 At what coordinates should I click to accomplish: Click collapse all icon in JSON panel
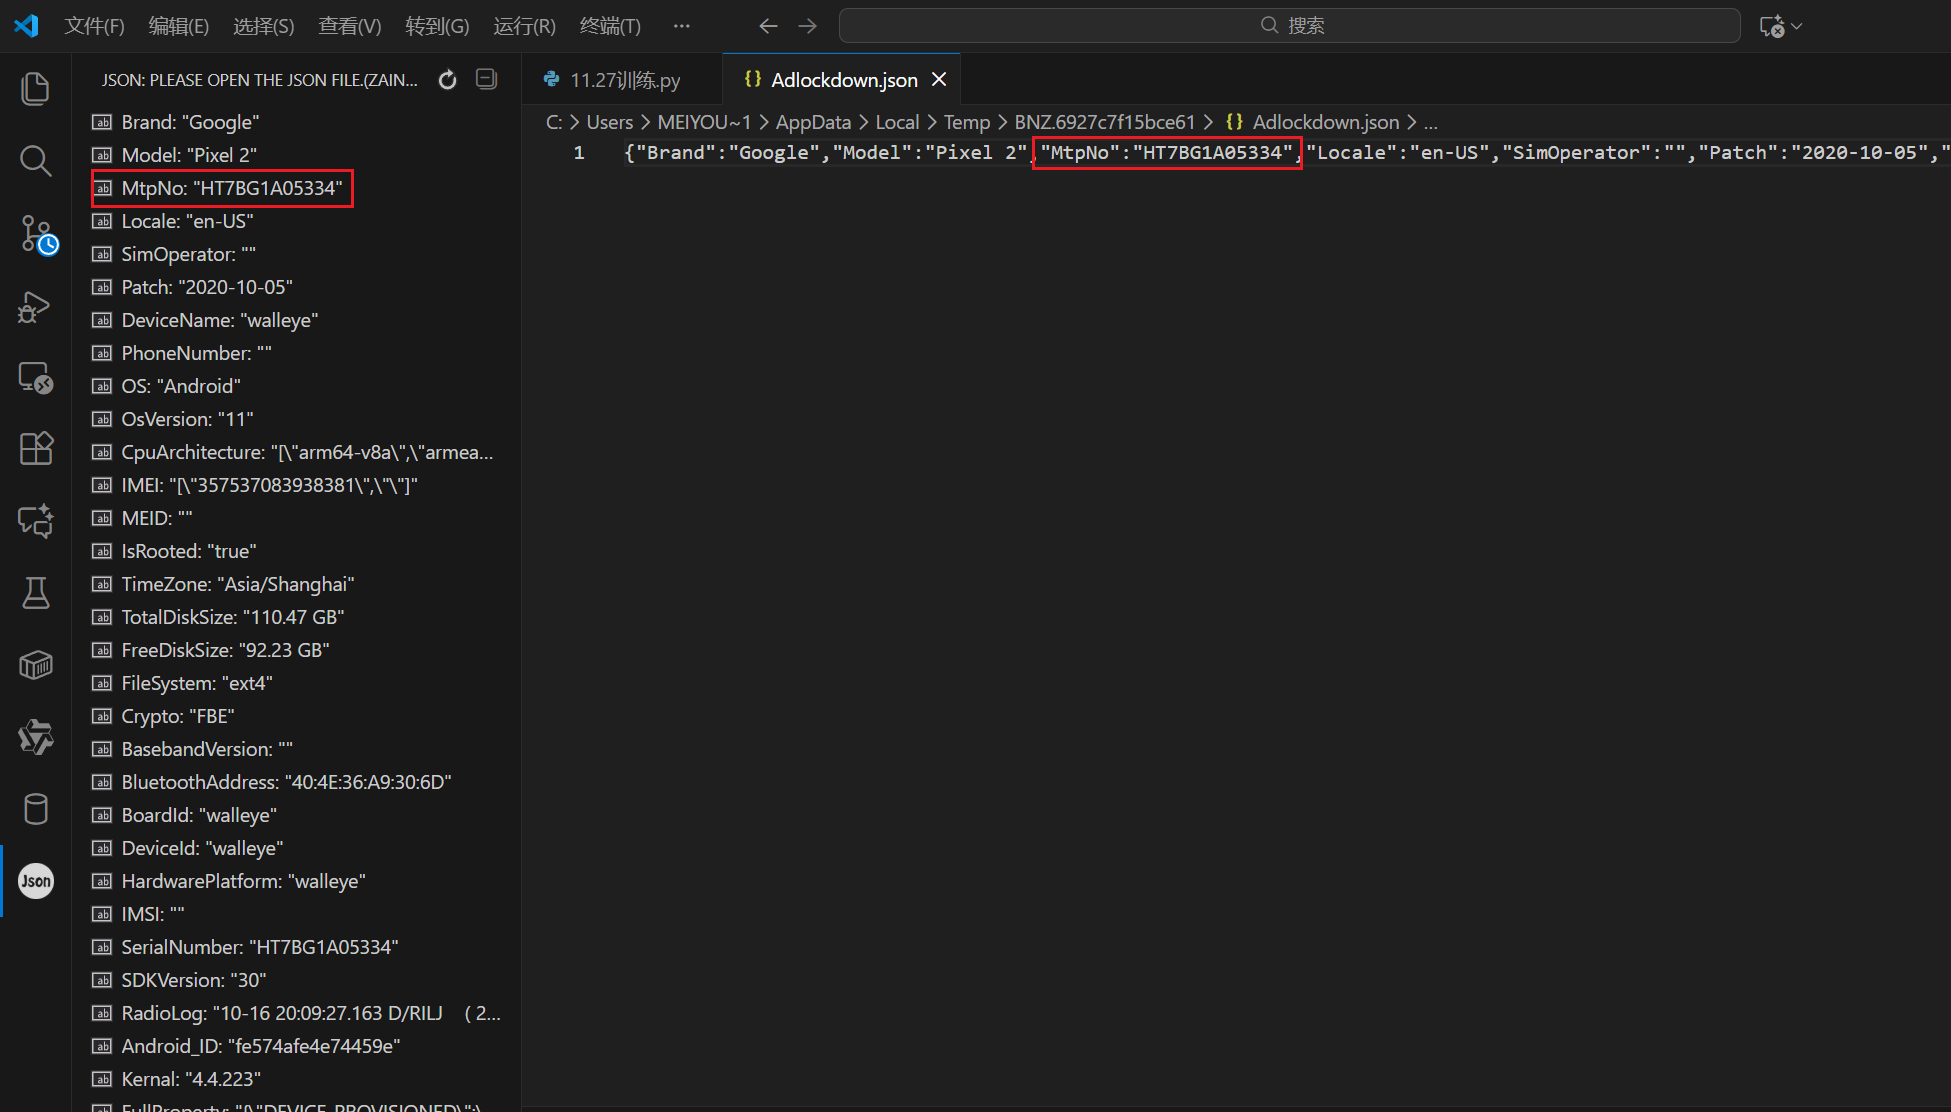click(x=487, y=80)
